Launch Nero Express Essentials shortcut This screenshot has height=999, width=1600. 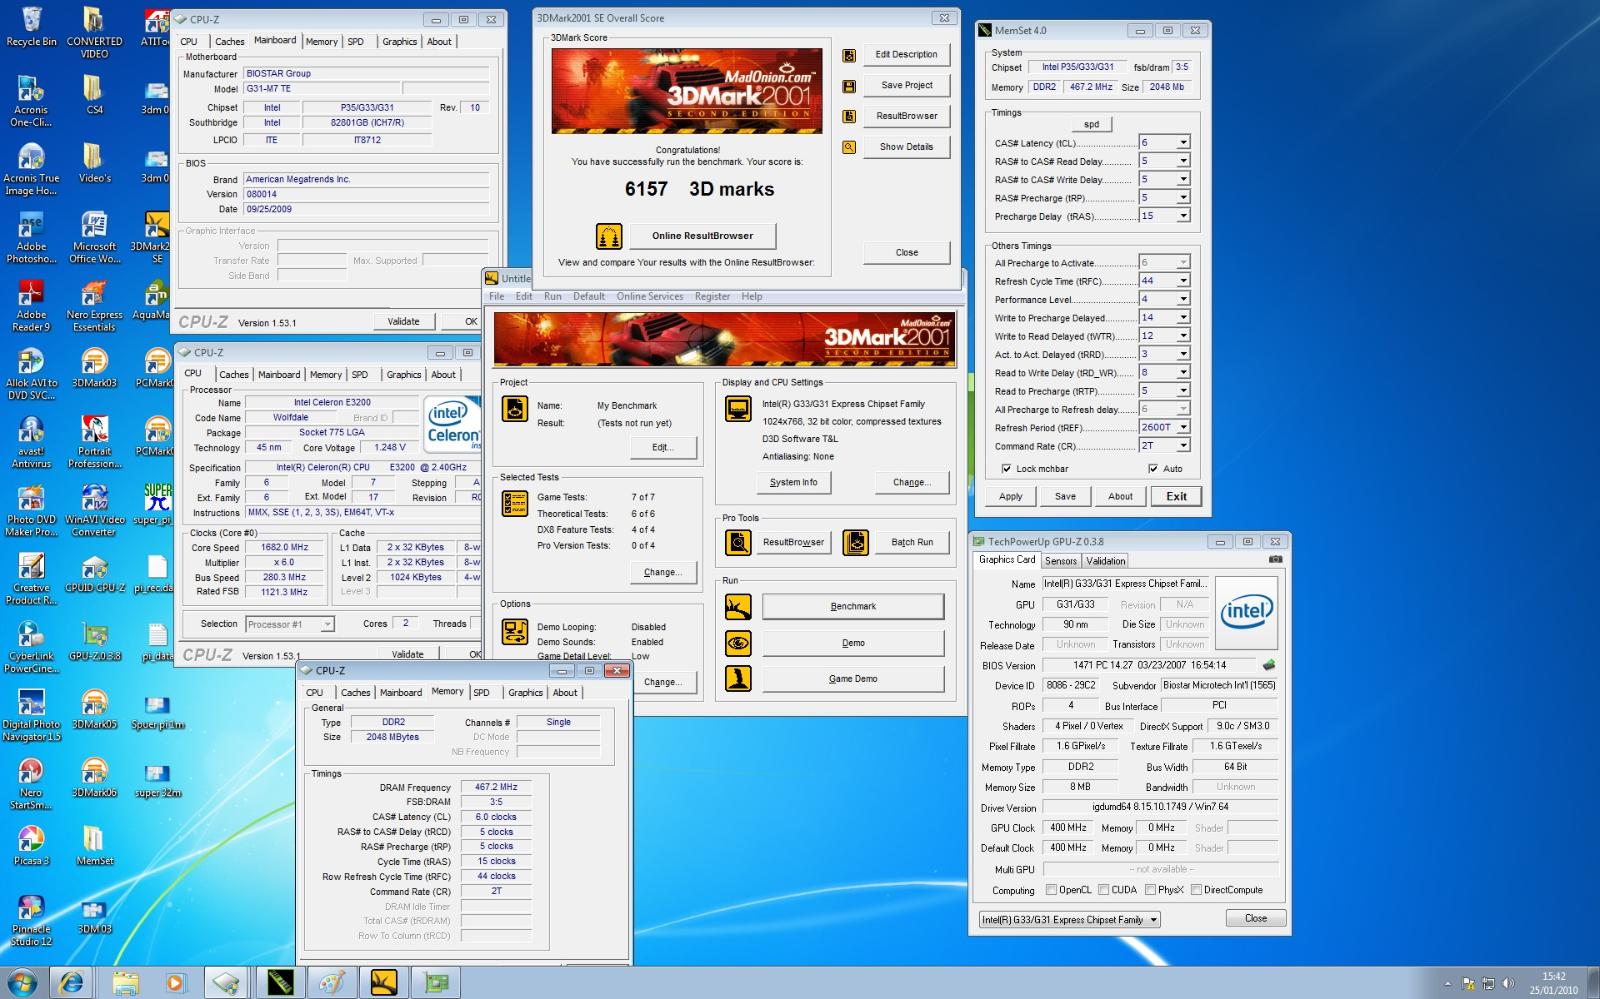point(94,304)
